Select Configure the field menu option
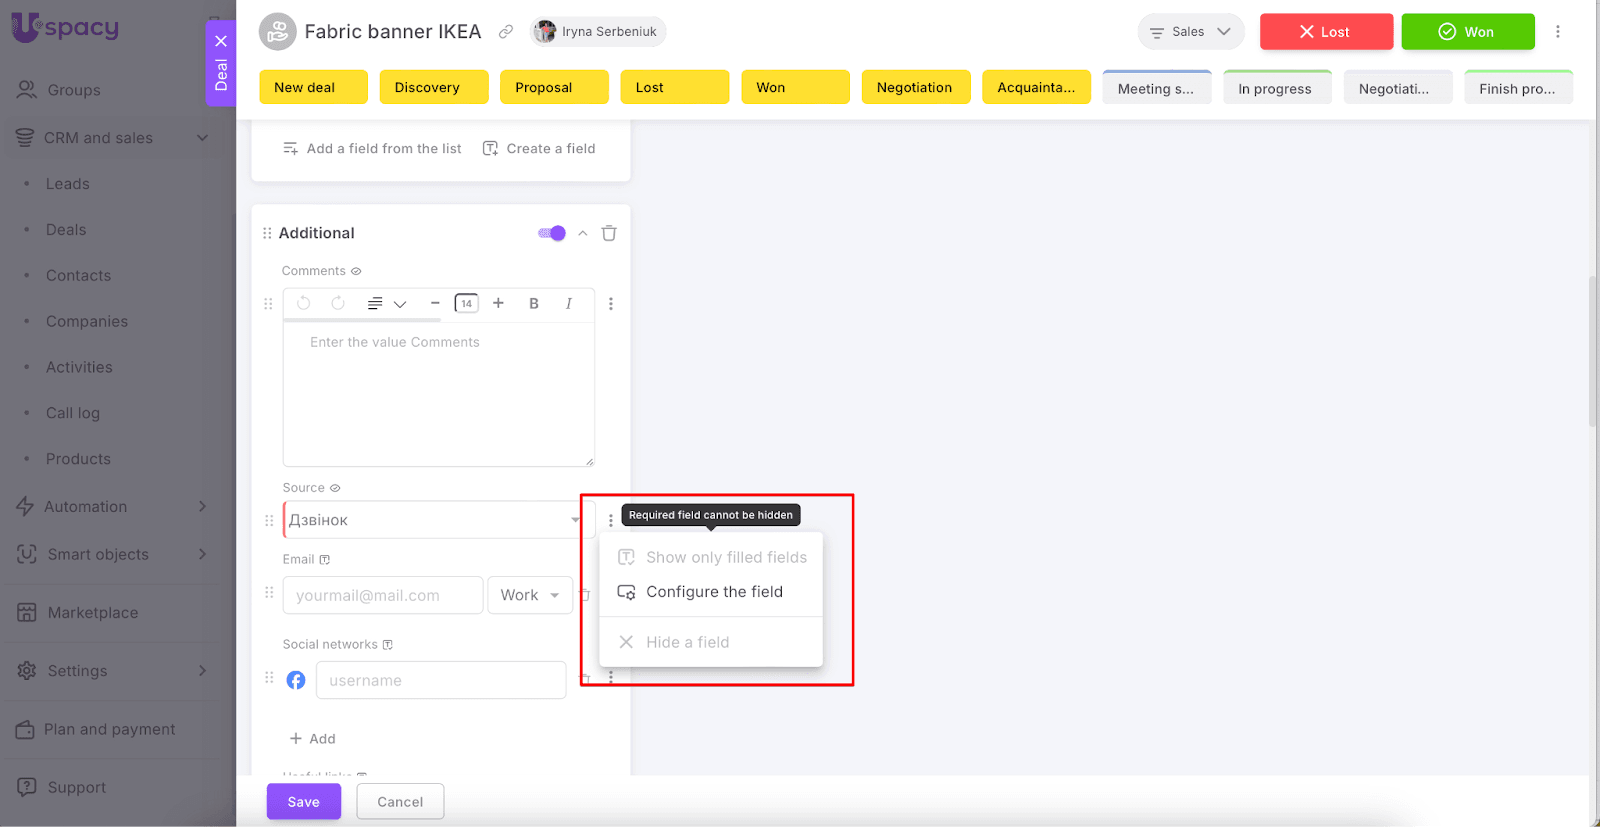The height and width of the screenshot is (827, 1600). [x=713, y=592]
